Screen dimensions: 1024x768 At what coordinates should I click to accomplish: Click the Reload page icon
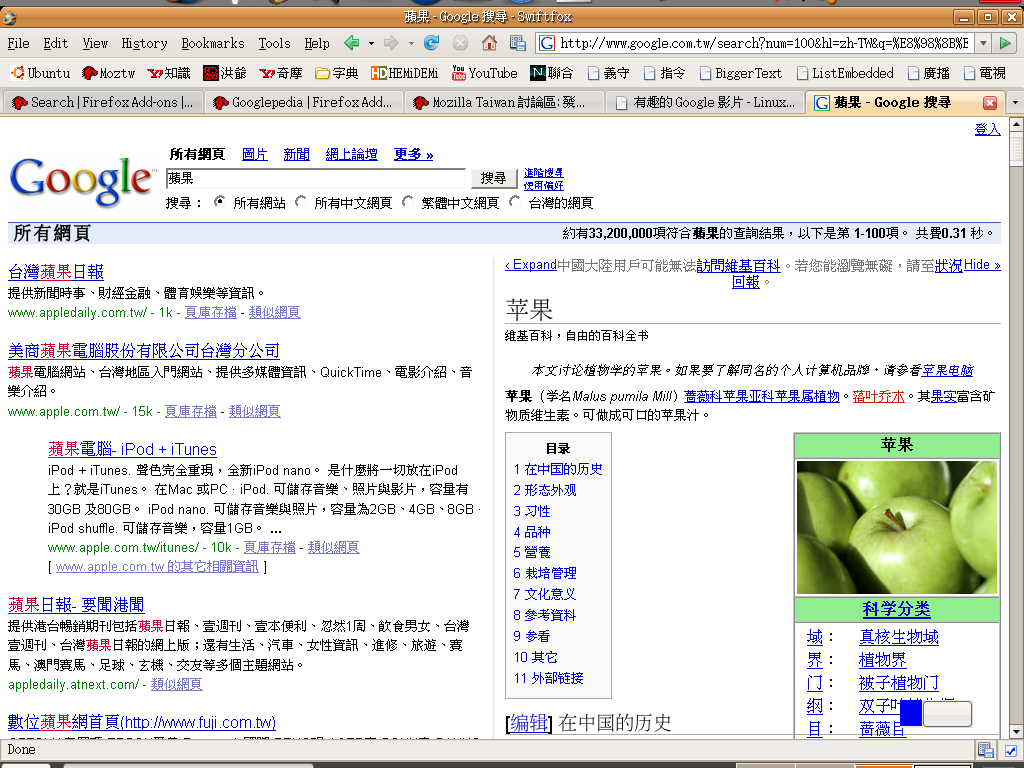tap(431, 43)
